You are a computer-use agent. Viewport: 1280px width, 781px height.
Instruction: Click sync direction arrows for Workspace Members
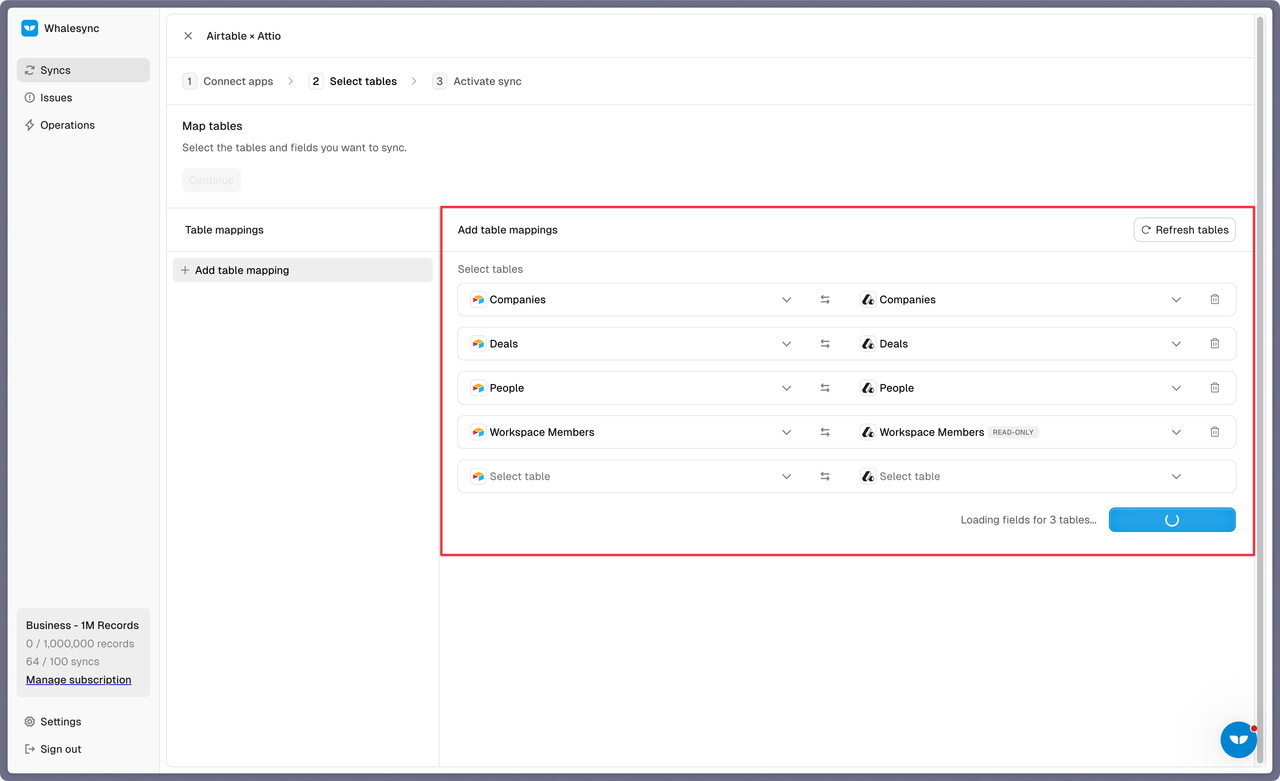click(x=825, y=432)
